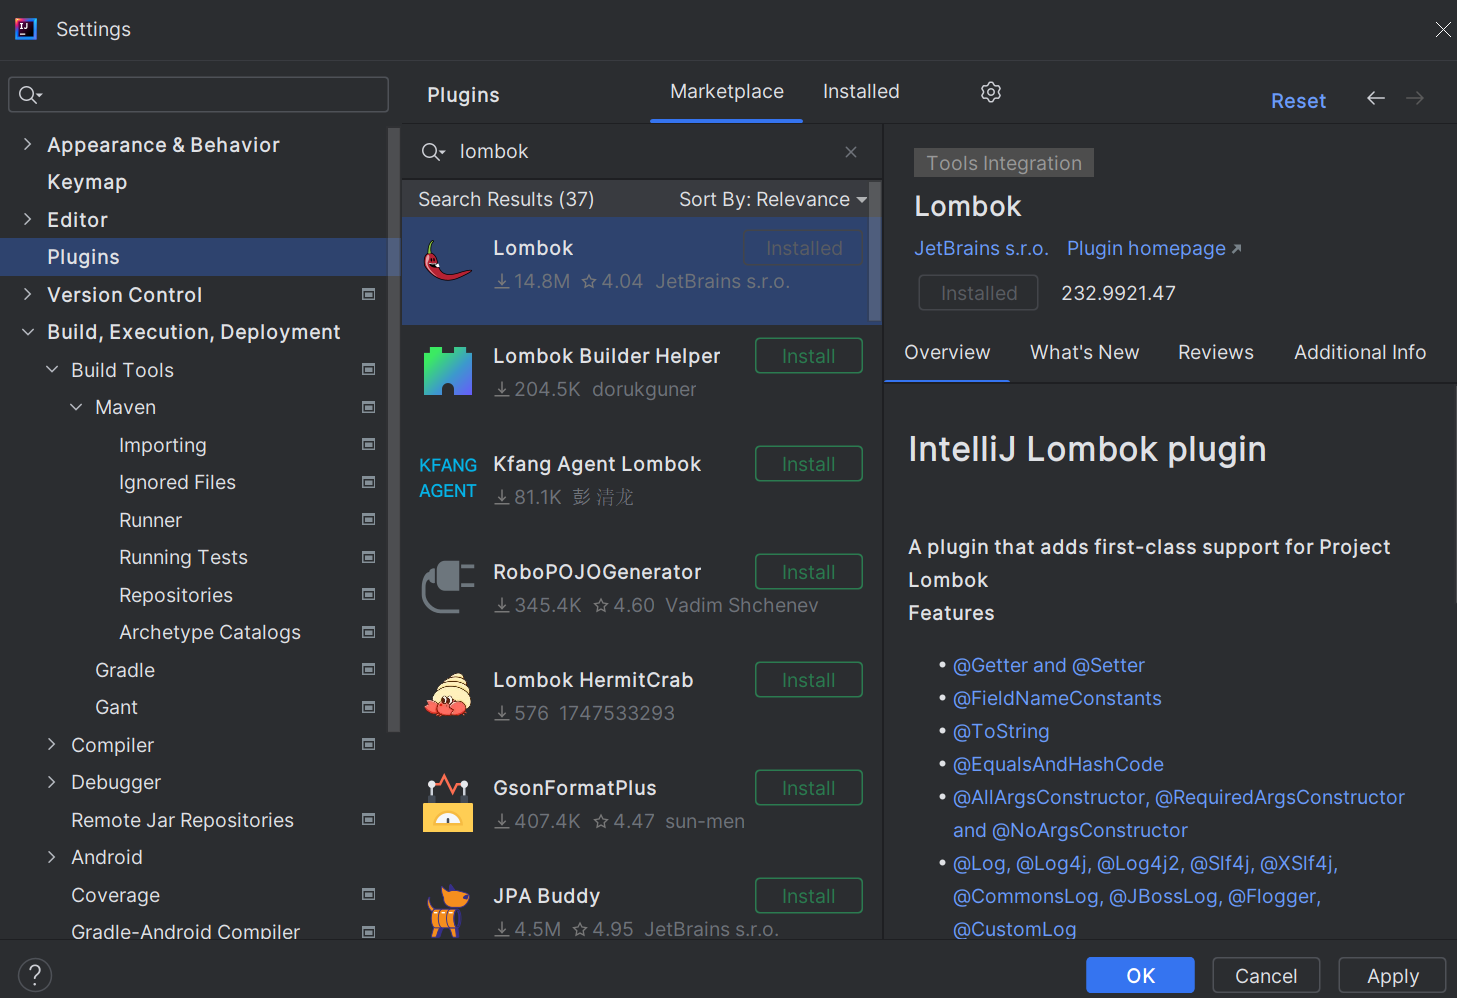This screenshot has width=1457, height=998.
Task: Click Lombok HermitCrab crab icon
Action: 447,695
